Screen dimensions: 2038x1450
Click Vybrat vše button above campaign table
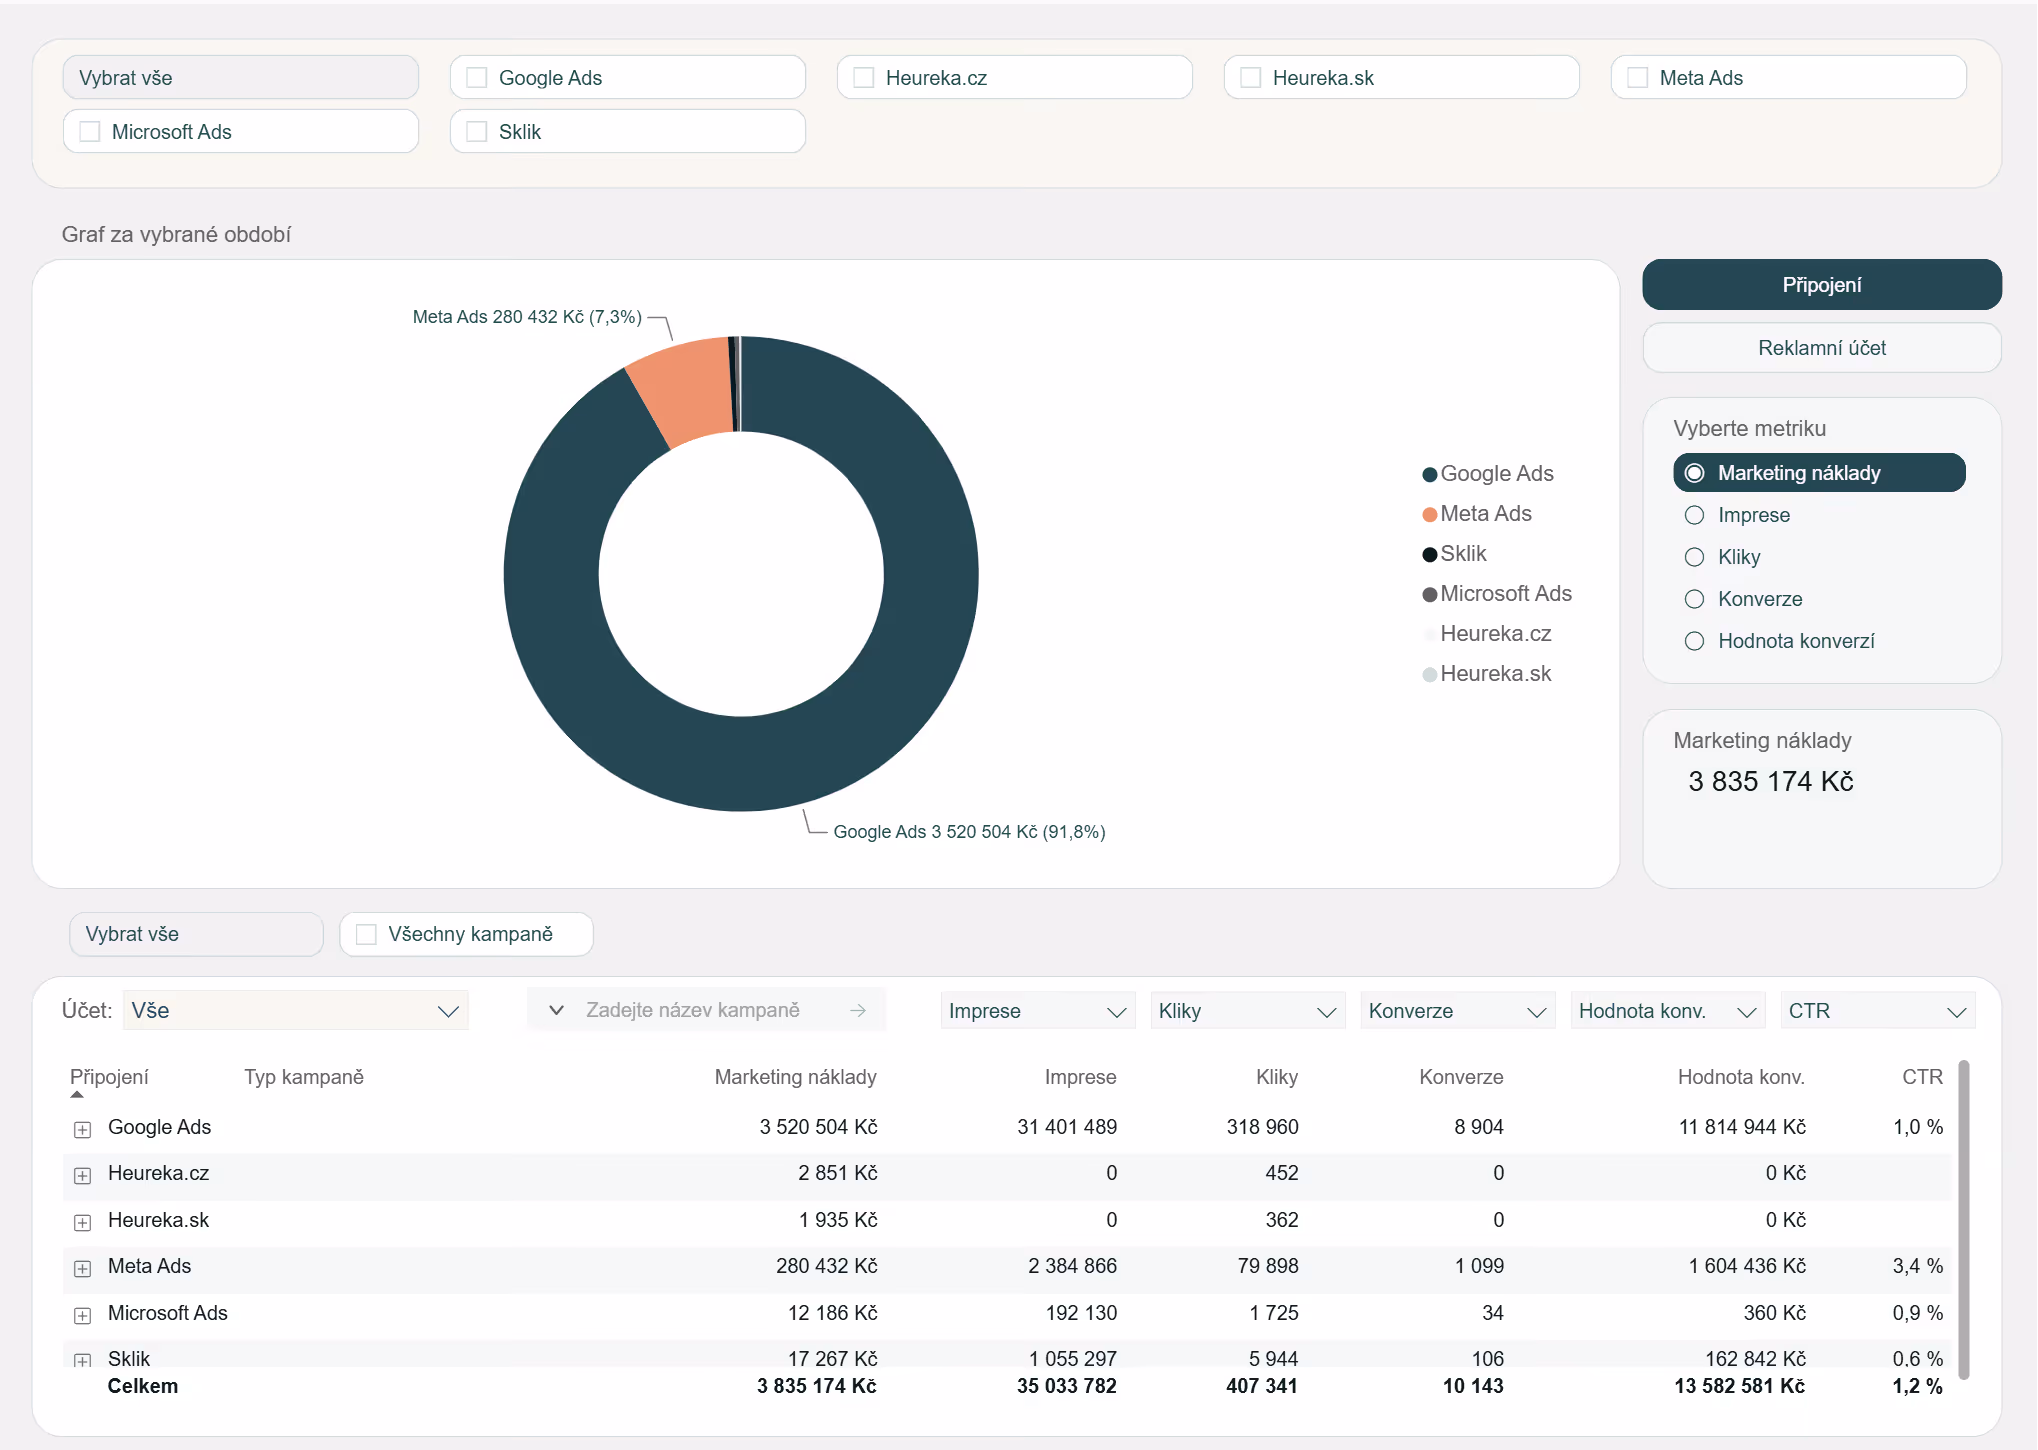coord(196,934)
